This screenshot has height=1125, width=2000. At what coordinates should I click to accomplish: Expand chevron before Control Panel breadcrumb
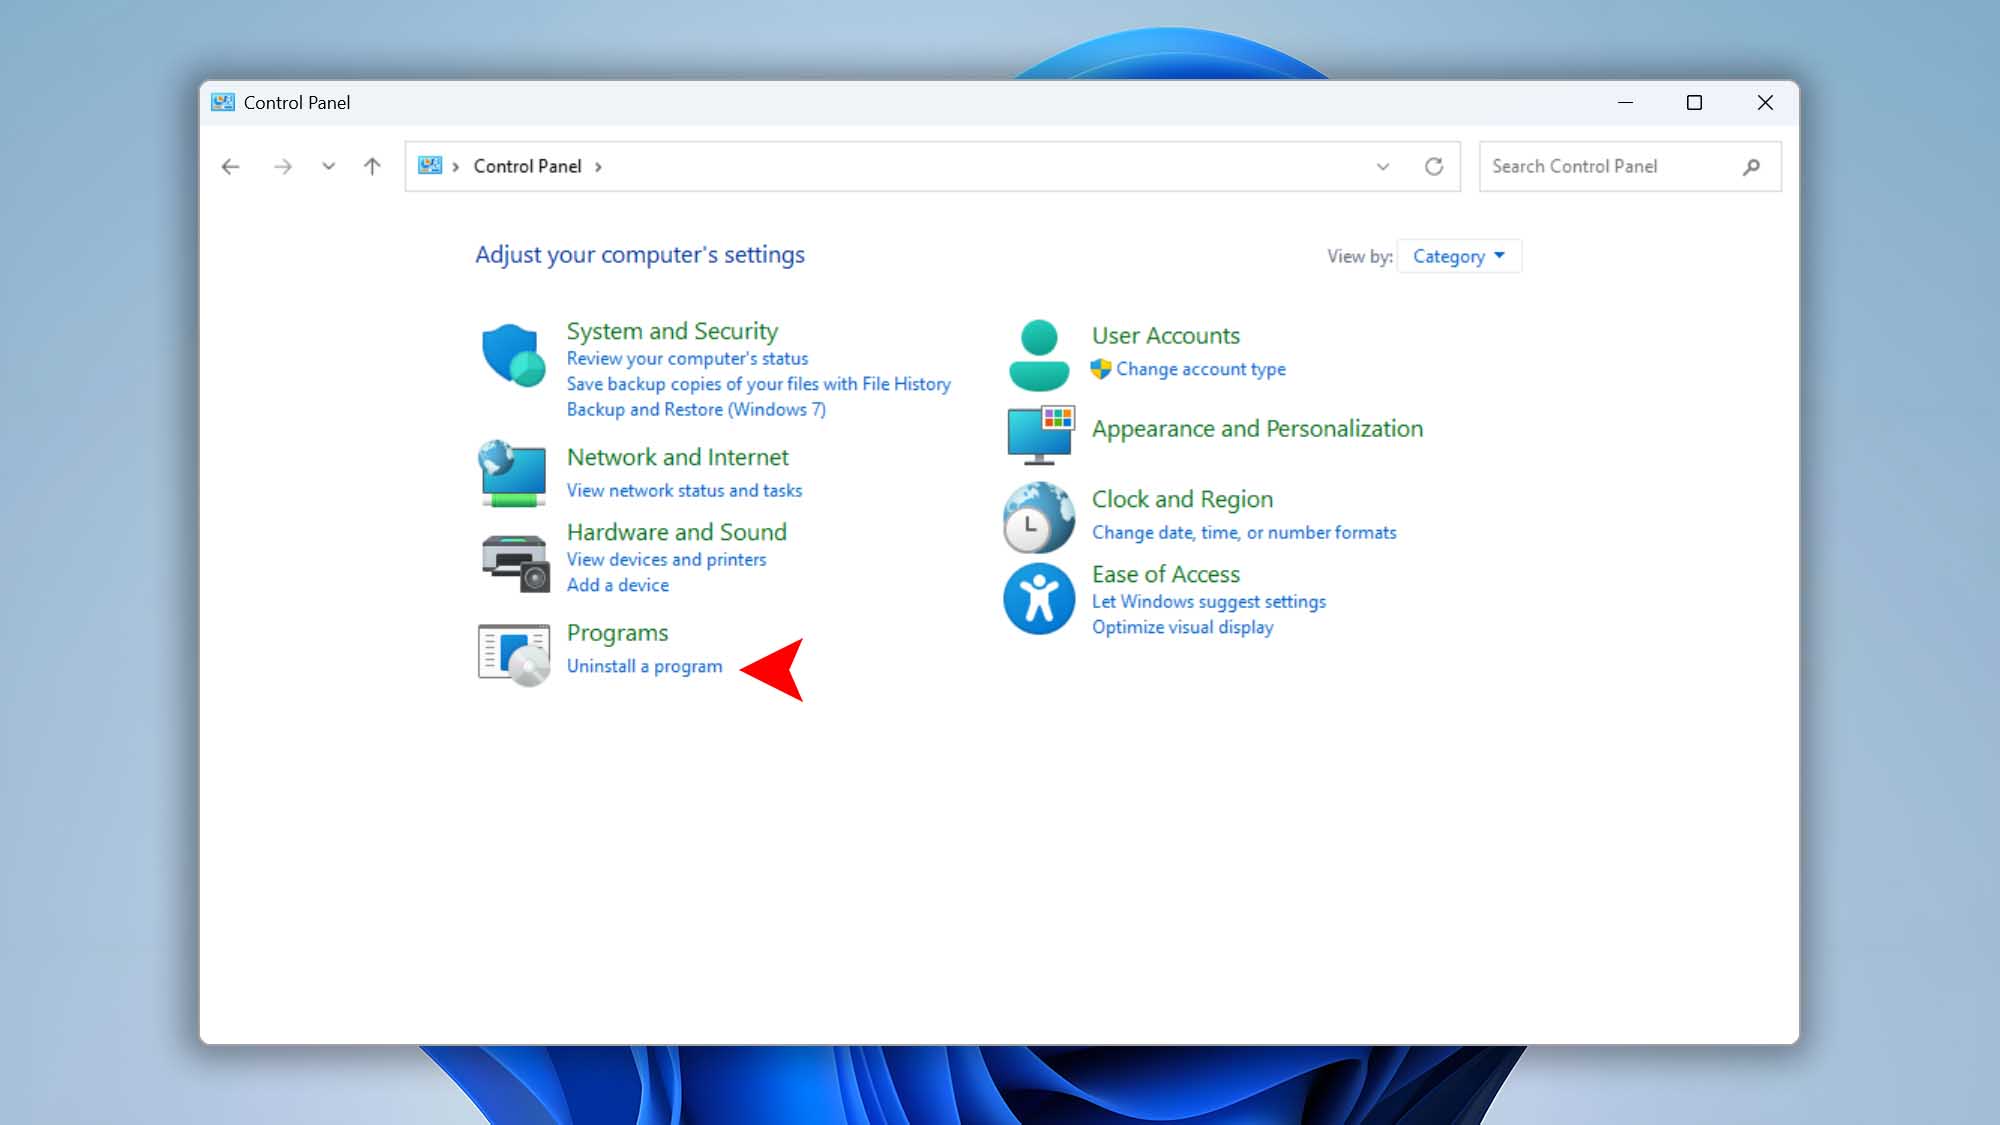[x=455, y=167]
